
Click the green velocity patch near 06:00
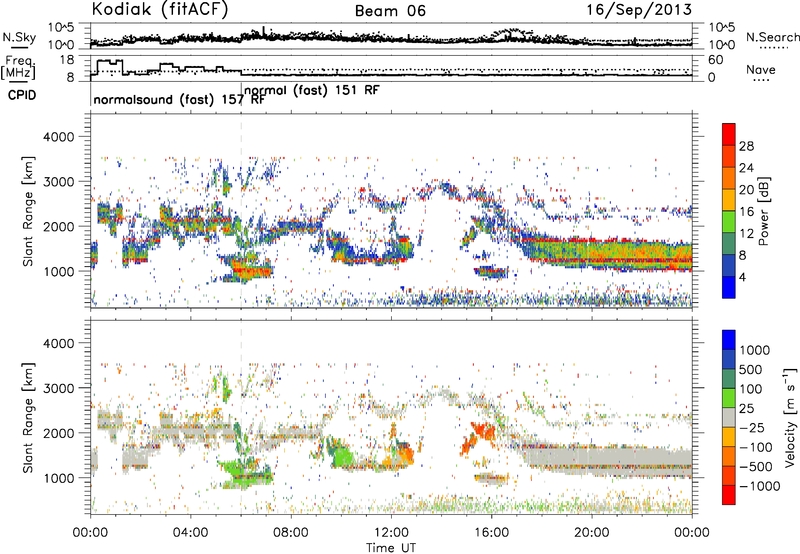tap(247, 473)
